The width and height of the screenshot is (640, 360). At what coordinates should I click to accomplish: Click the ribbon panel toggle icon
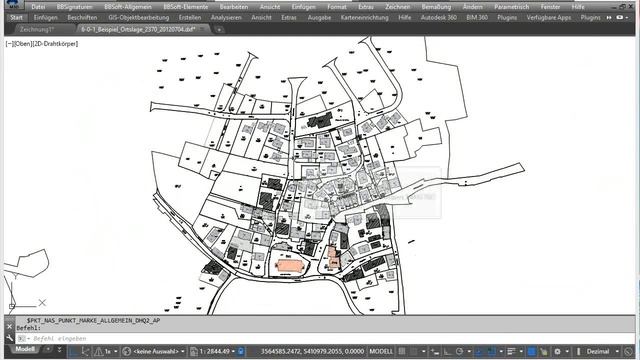pos(620,18)
